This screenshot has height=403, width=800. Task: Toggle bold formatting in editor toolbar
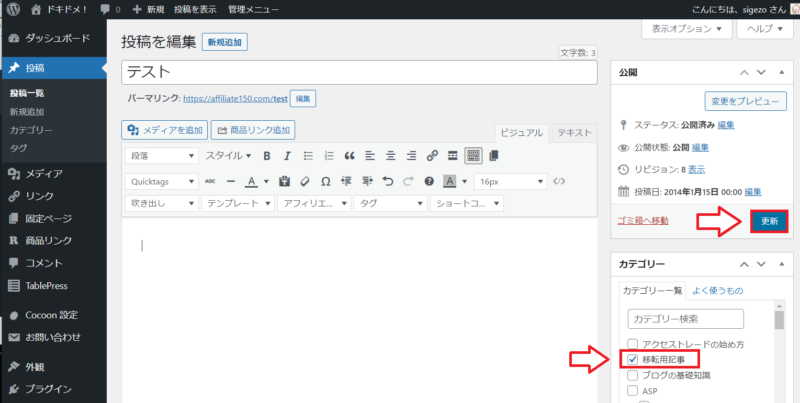click(x=267, y=156)
